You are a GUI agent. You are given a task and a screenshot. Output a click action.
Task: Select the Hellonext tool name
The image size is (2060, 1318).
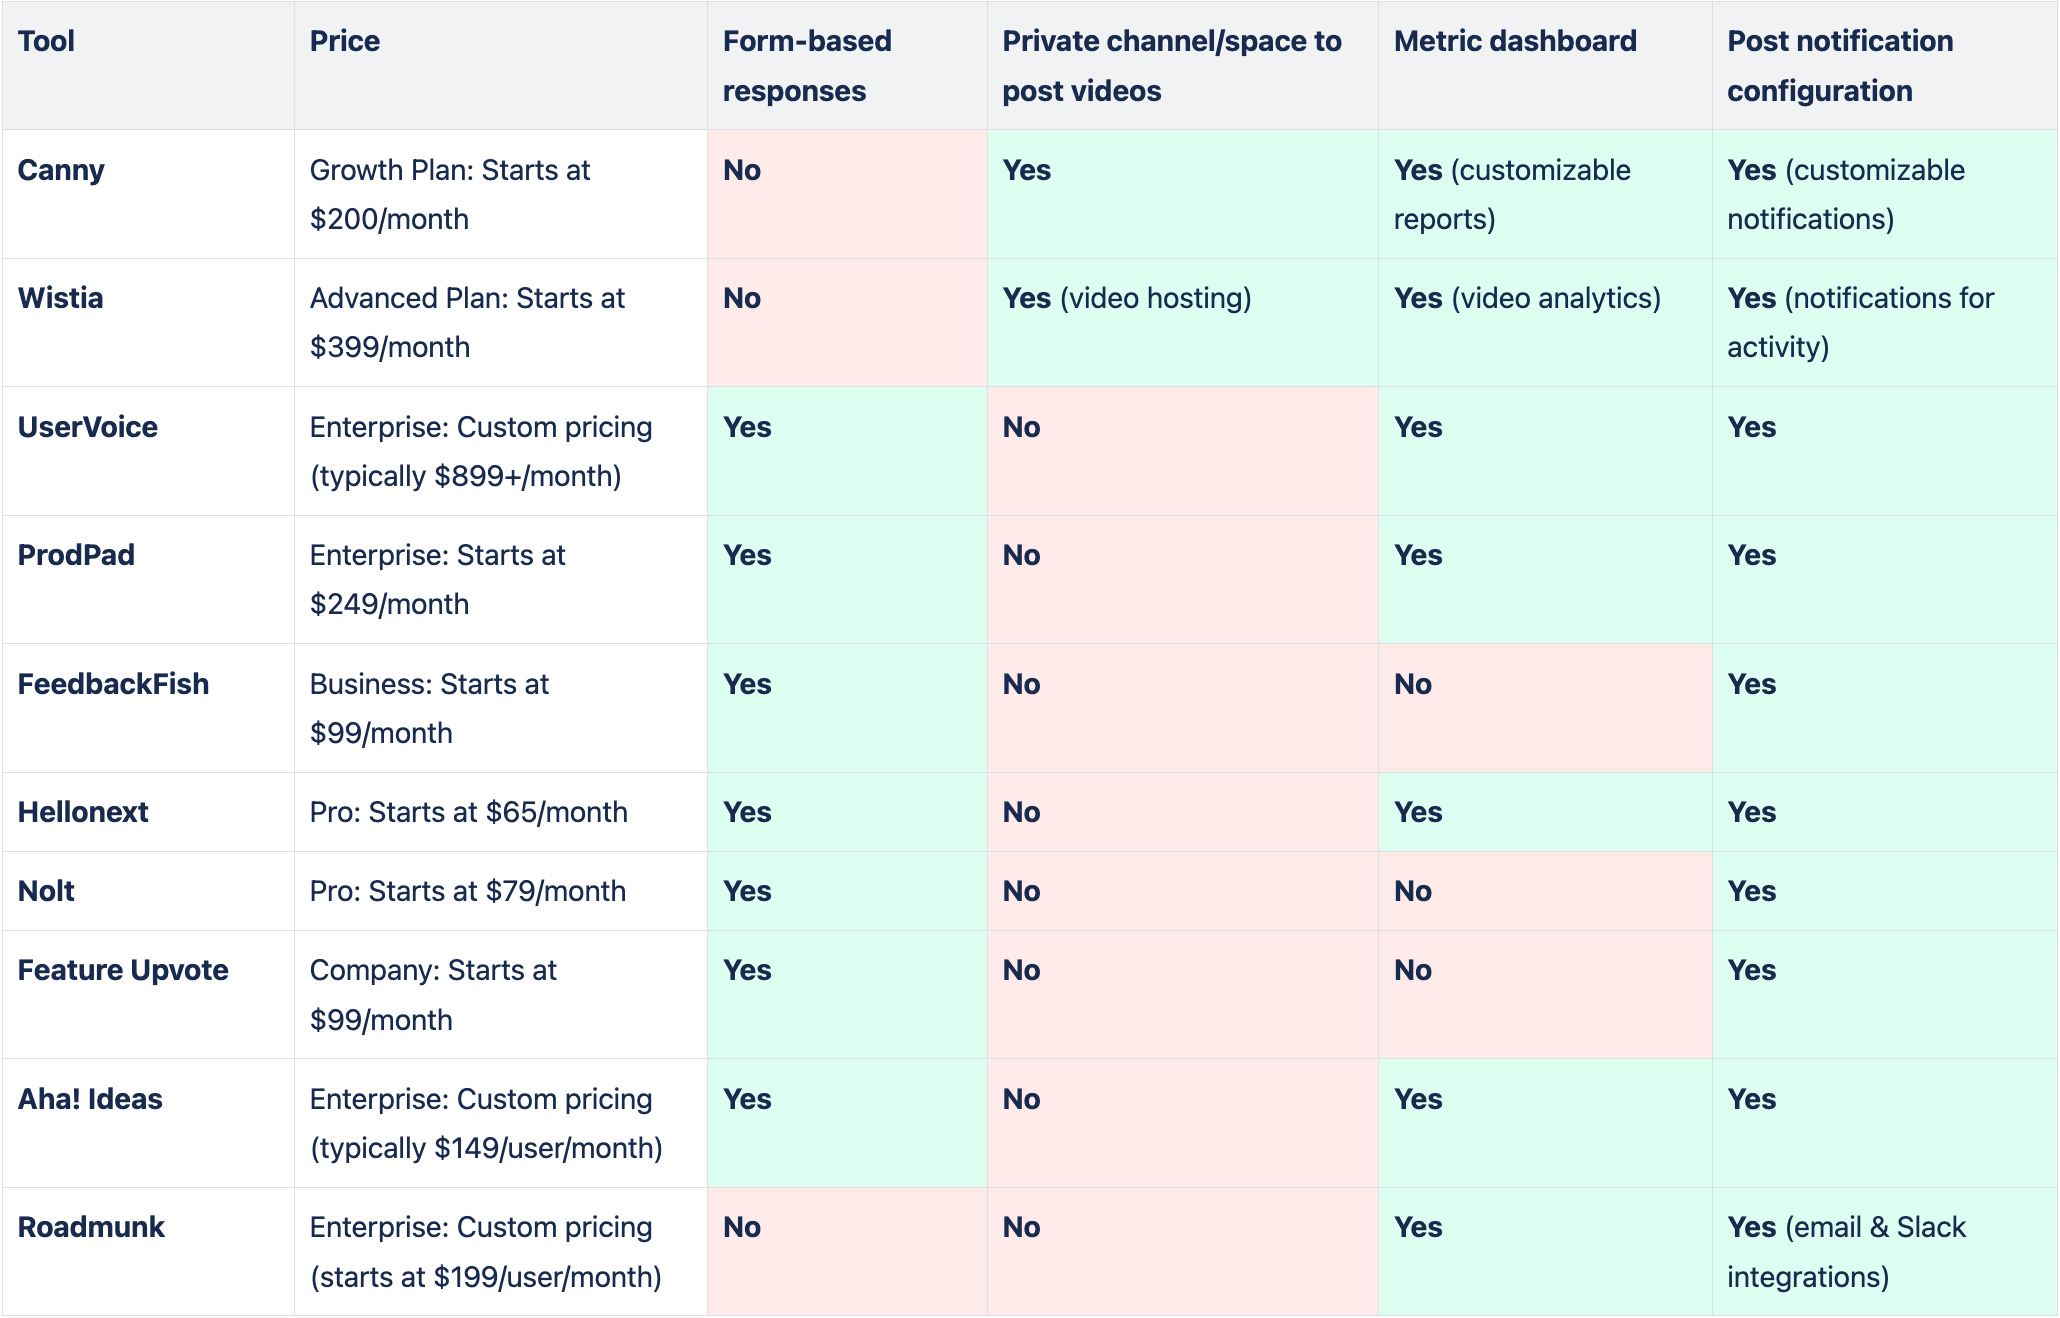click(x=83, y=812)
